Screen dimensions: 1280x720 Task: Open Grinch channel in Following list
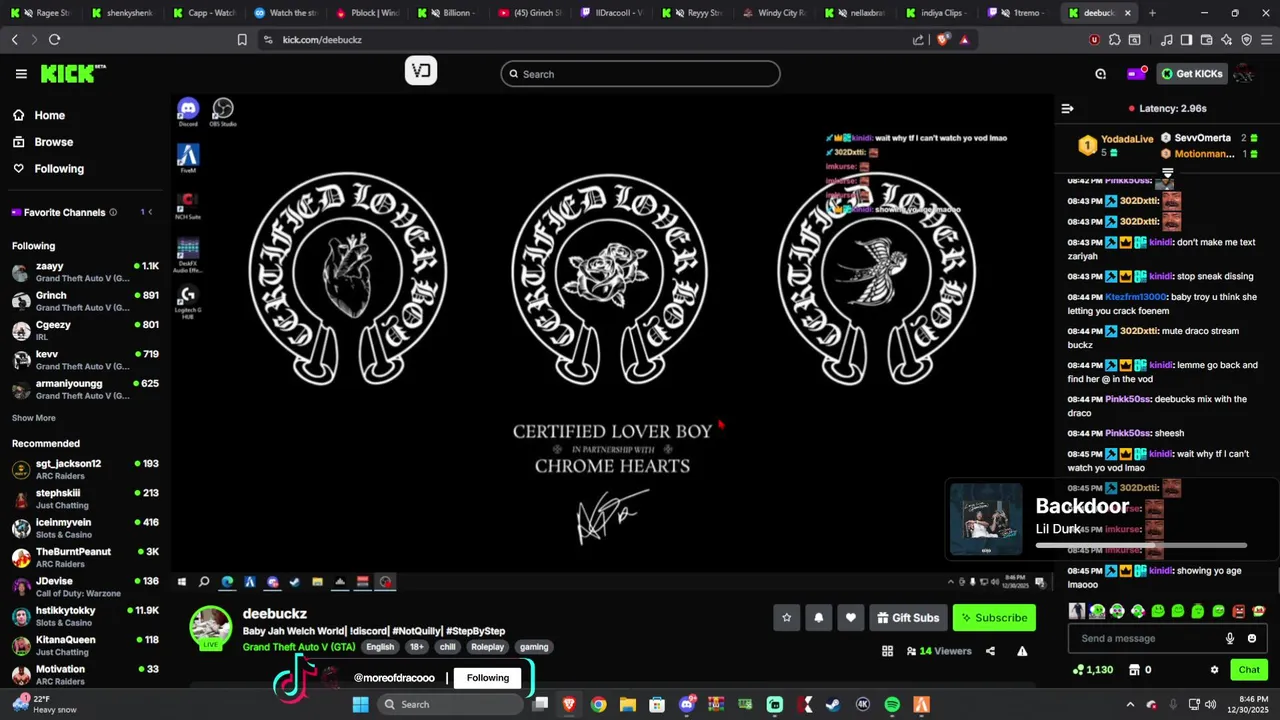point(85,302)
